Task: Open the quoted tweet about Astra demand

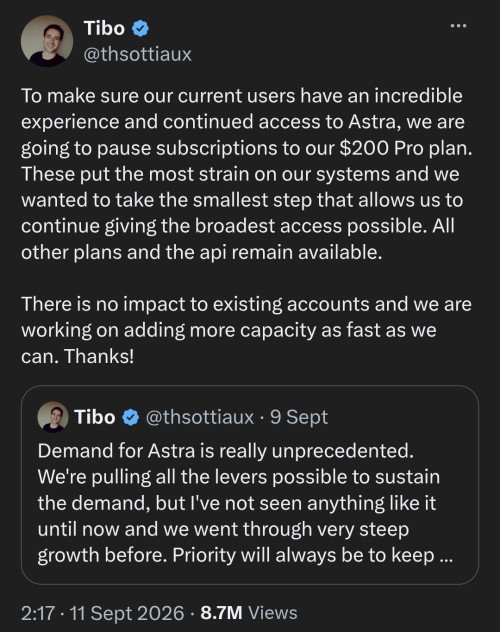Action: tap(250, 485)
